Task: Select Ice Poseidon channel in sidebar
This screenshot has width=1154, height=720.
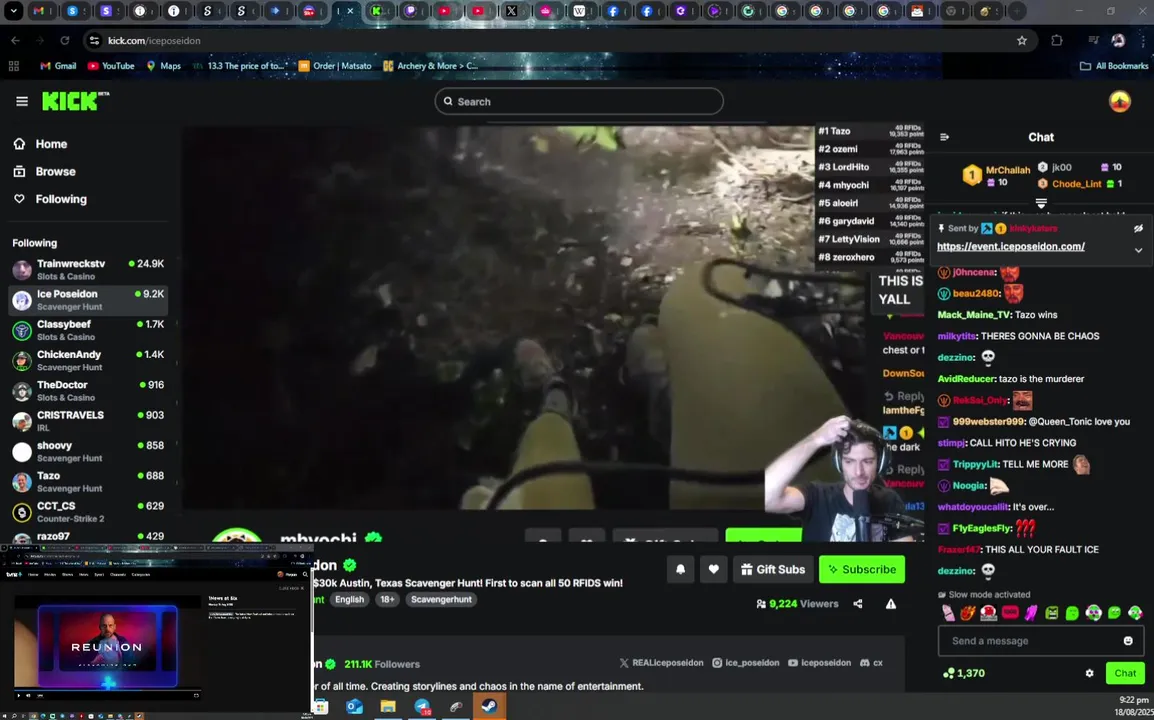Action: tap(88, 300)
